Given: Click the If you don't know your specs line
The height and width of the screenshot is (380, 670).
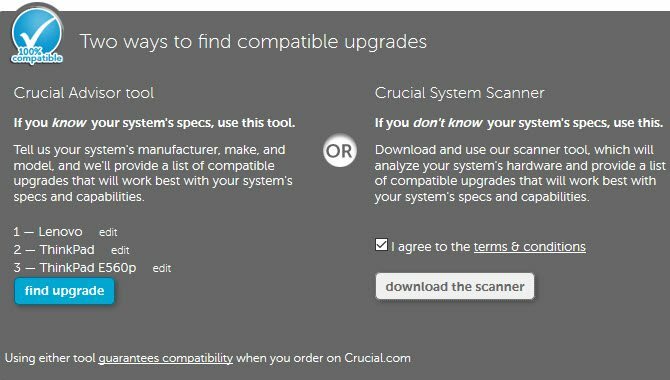Looking at the screenshot, I should [519, 123].
